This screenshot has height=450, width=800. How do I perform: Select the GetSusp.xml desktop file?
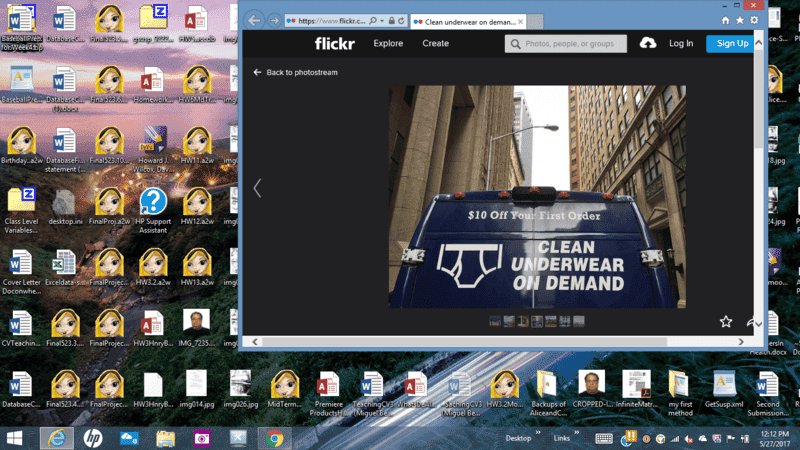pos(724,389)
